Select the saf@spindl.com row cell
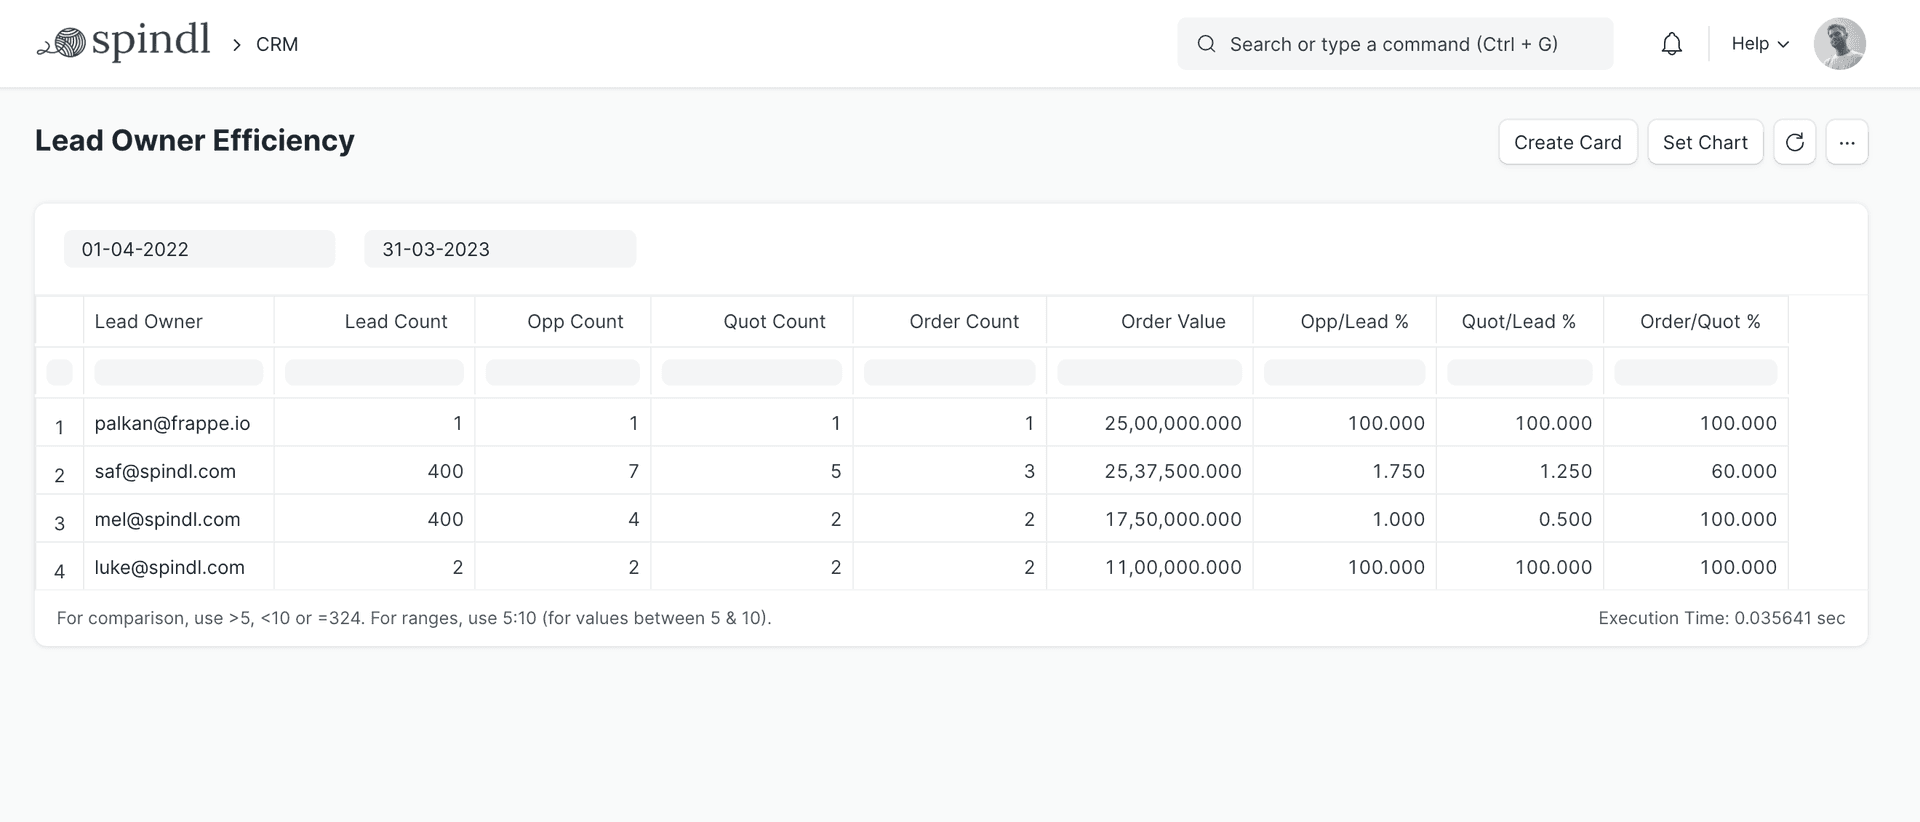The image size is (1920, 822). (x=165, y=471)
